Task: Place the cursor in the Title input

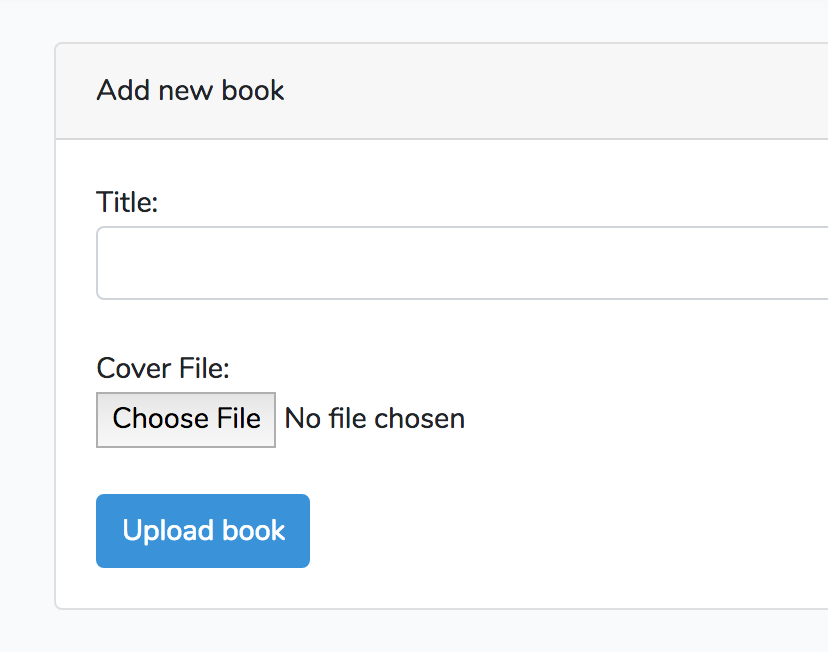Action: (x=460, y=263)
